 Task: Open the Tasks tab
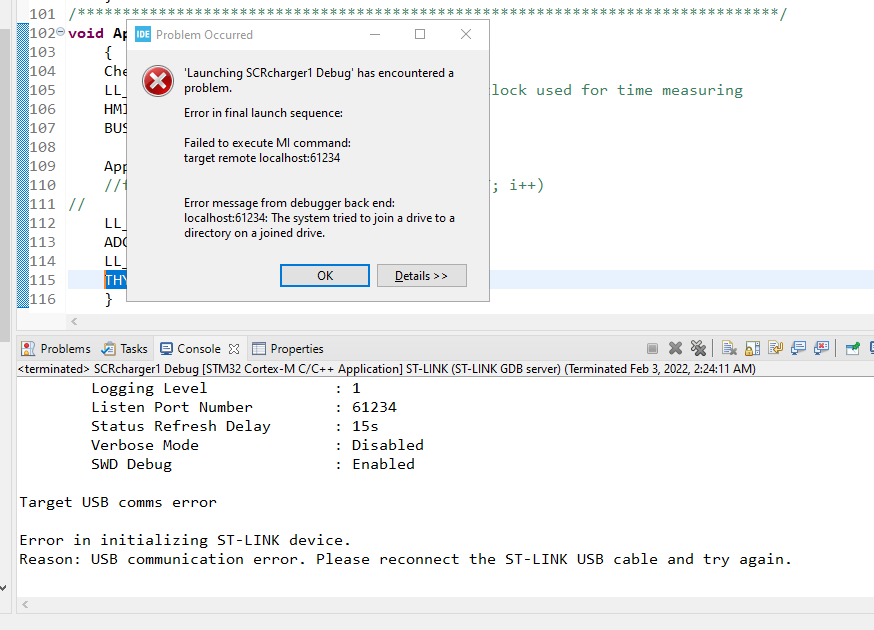[124, 349]
